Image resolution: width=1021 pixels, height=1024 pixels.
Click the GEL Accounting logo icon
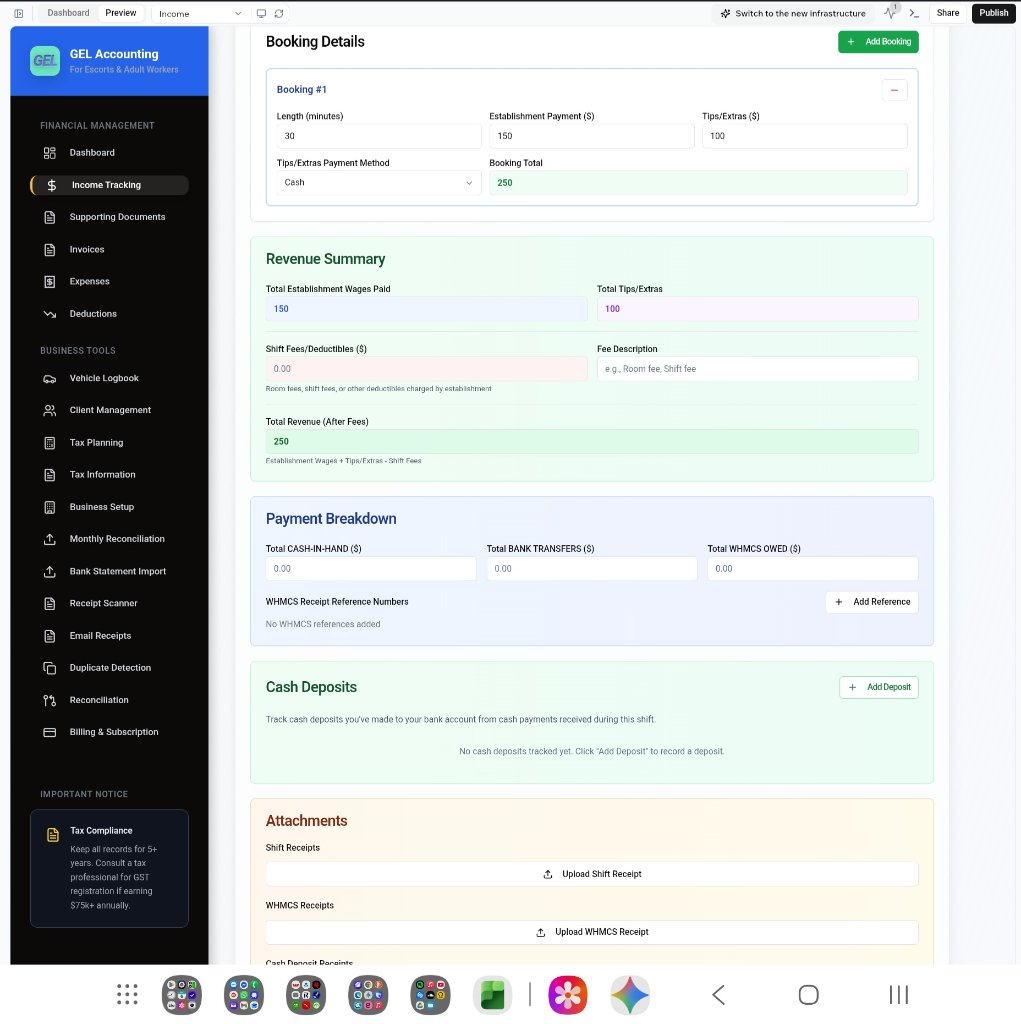click(44, 60)
